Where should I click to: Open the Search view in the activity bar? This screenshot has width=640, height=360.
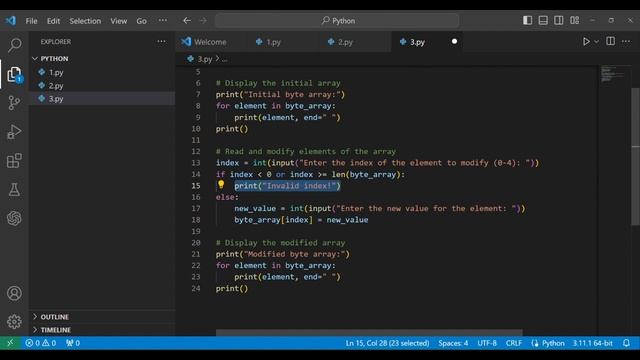14,45
